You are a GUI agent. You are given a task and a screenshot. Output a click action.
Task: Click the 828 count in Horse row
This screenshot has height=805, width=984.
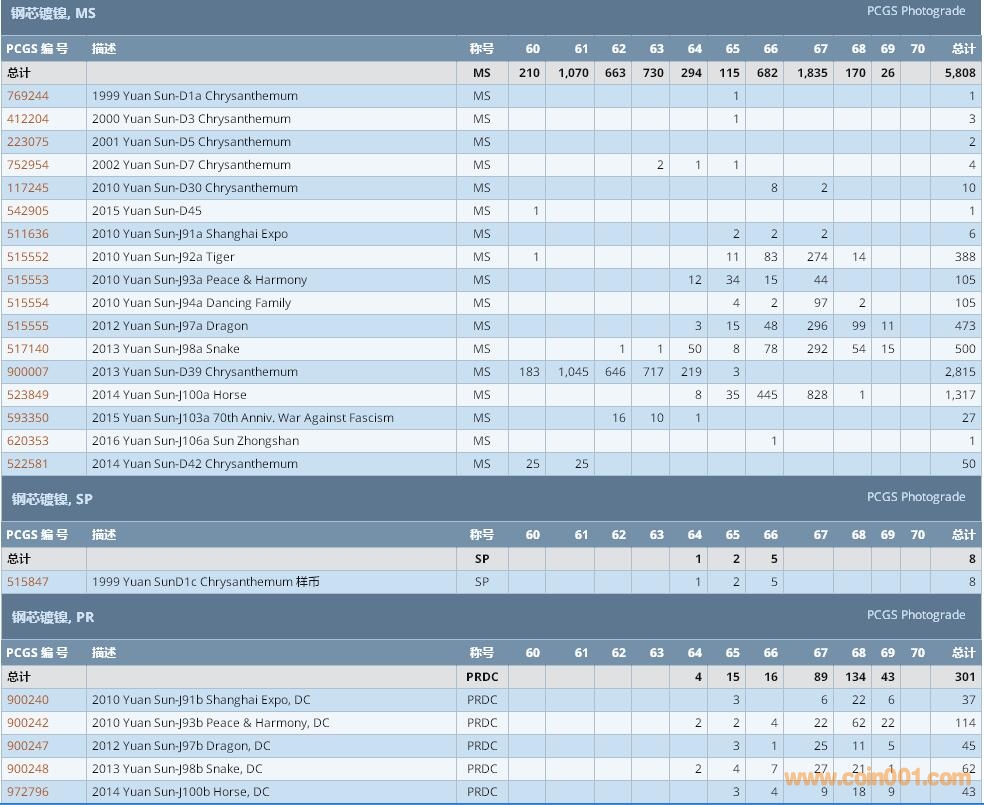pos(817,395)
